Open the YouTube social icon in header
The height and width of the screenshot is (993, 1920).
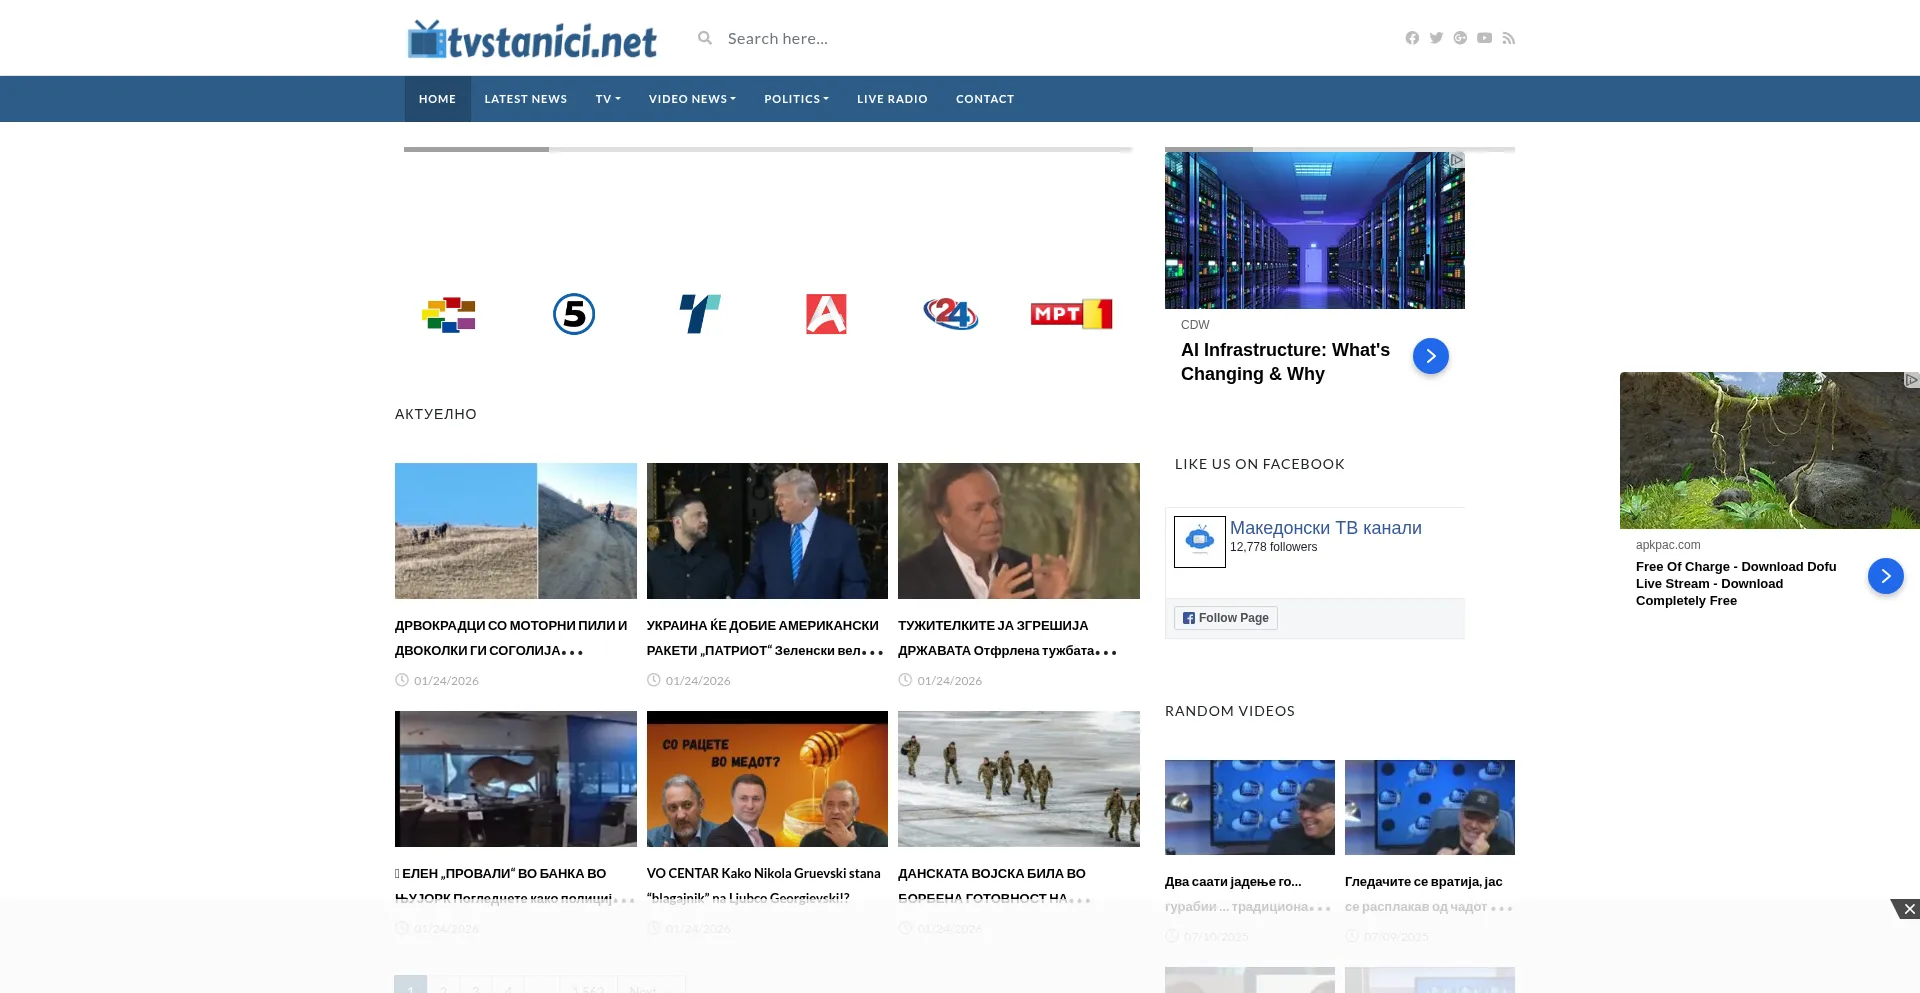(x=1484, y=38)
